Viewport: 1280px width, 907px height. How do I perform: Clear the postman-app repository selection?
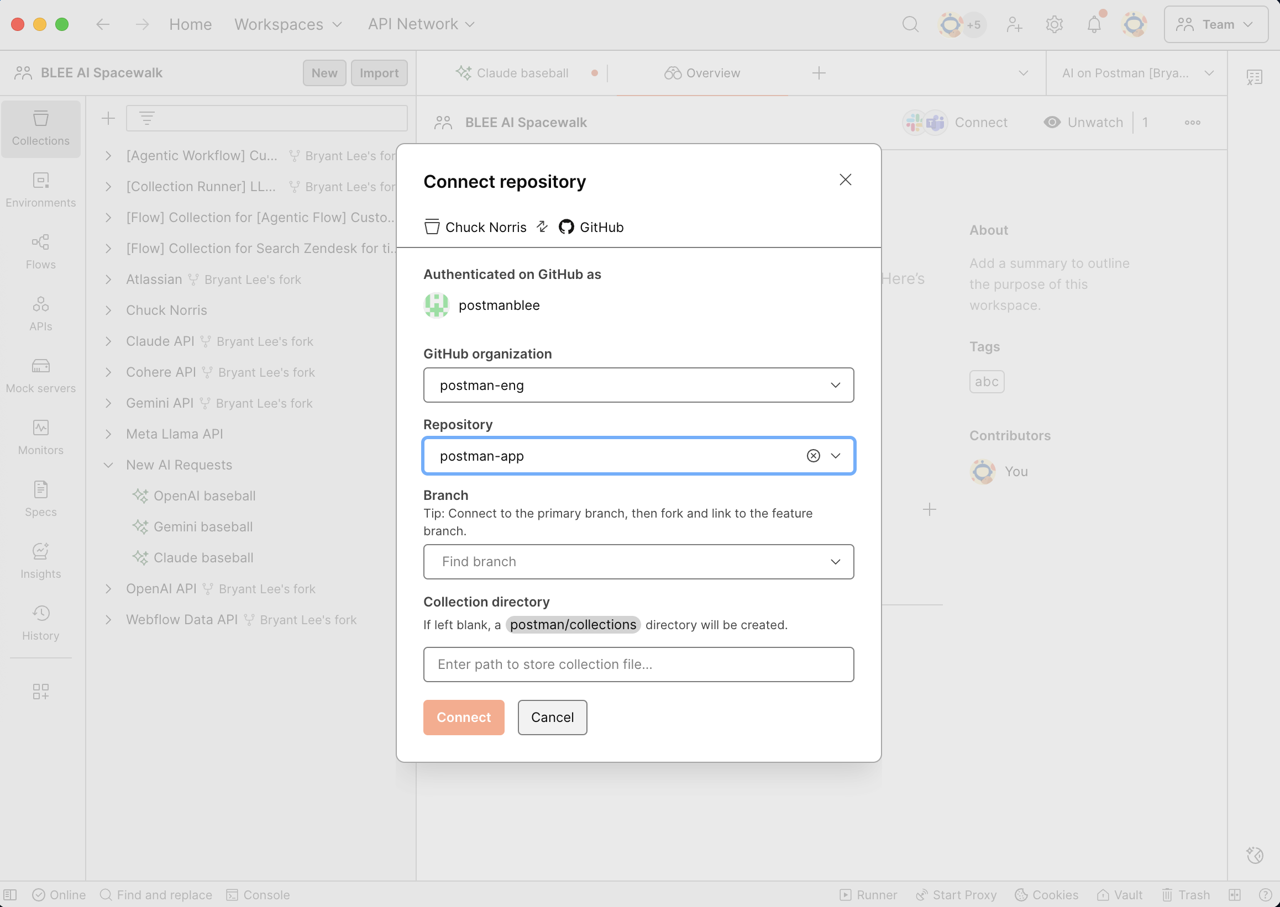813,455
